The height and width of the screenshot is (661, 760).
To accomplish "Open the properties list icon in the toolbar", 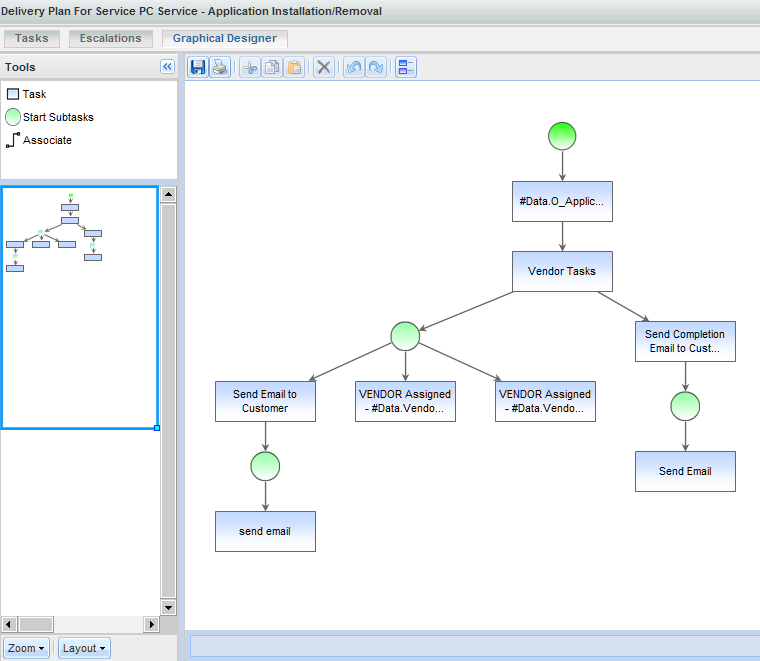I will click(x=406, y=67).
